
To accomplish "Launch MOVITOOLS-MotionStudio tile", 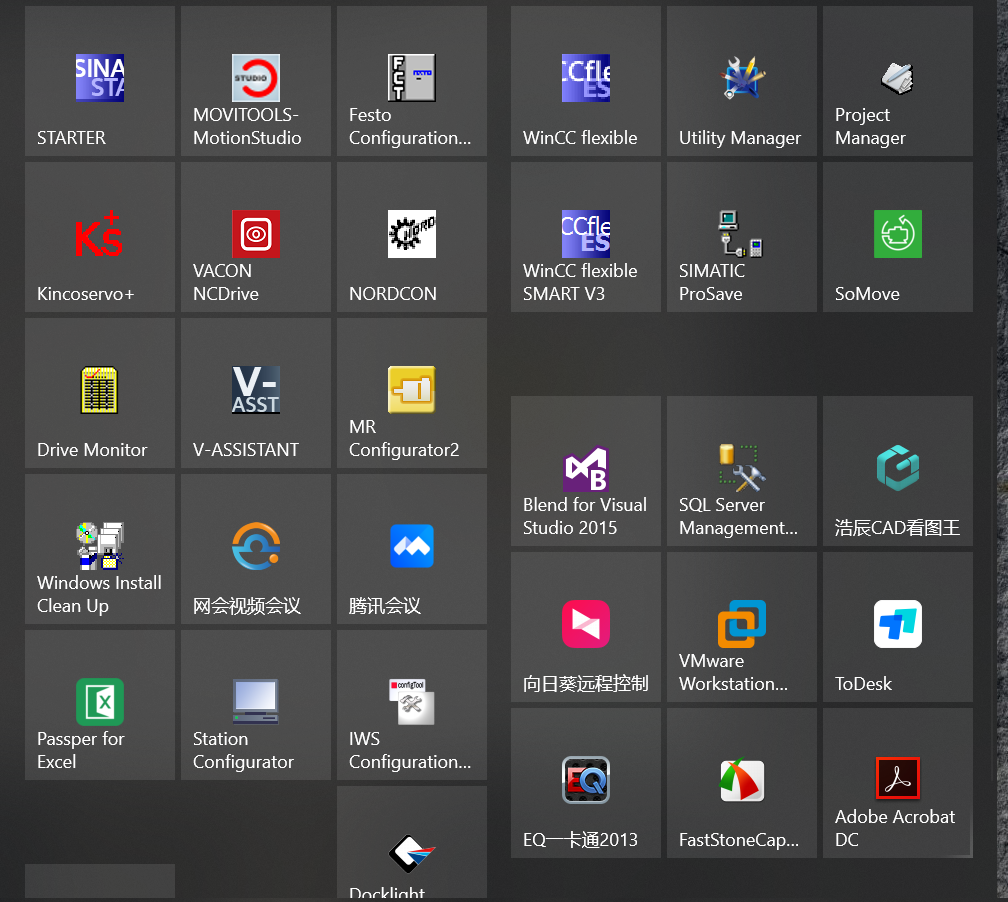I will pos(256,81).
